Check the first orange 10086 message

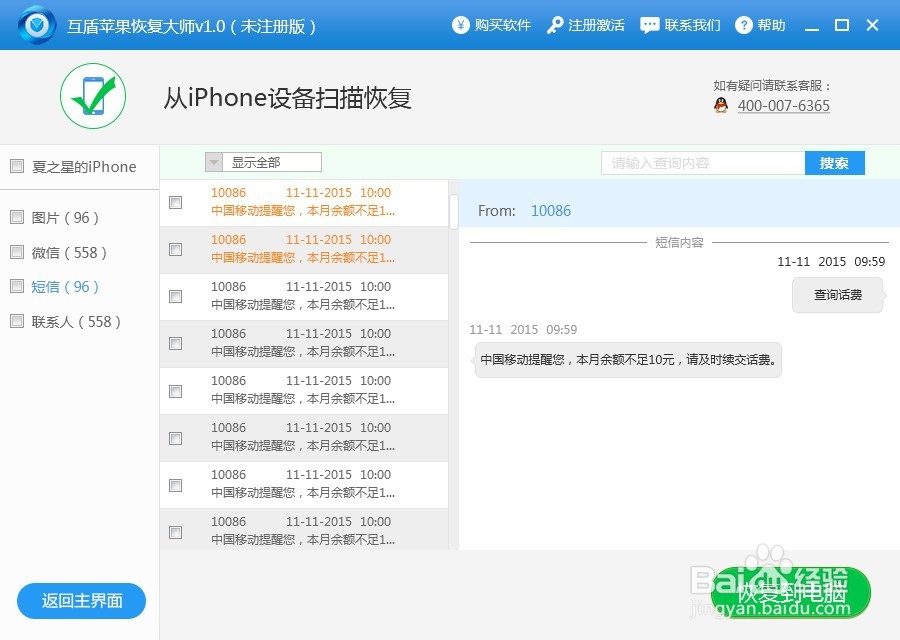176,203
